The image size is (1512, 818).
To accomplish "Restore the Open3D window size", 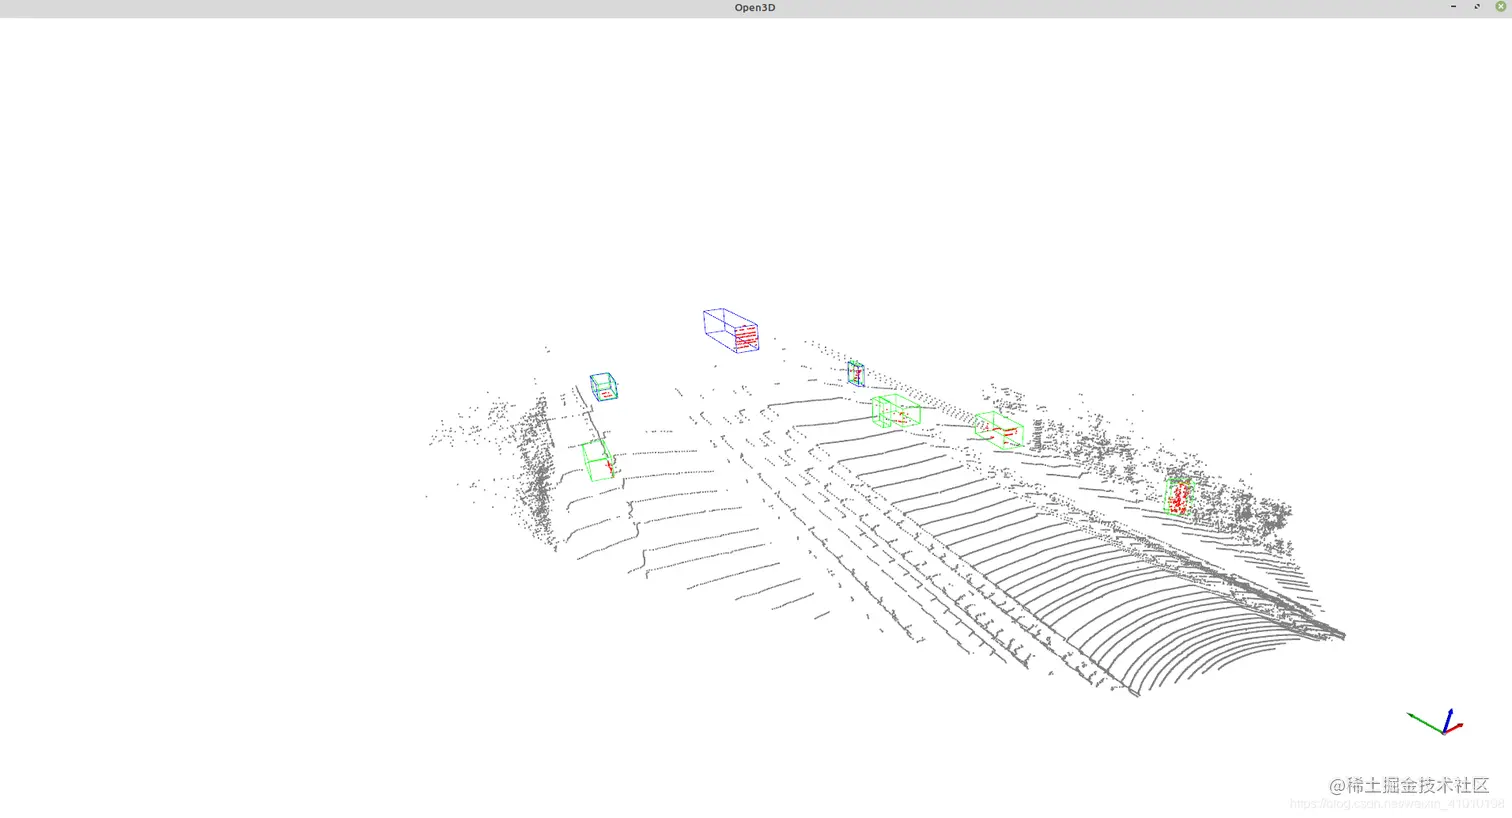I will [x=1477, y=7].
